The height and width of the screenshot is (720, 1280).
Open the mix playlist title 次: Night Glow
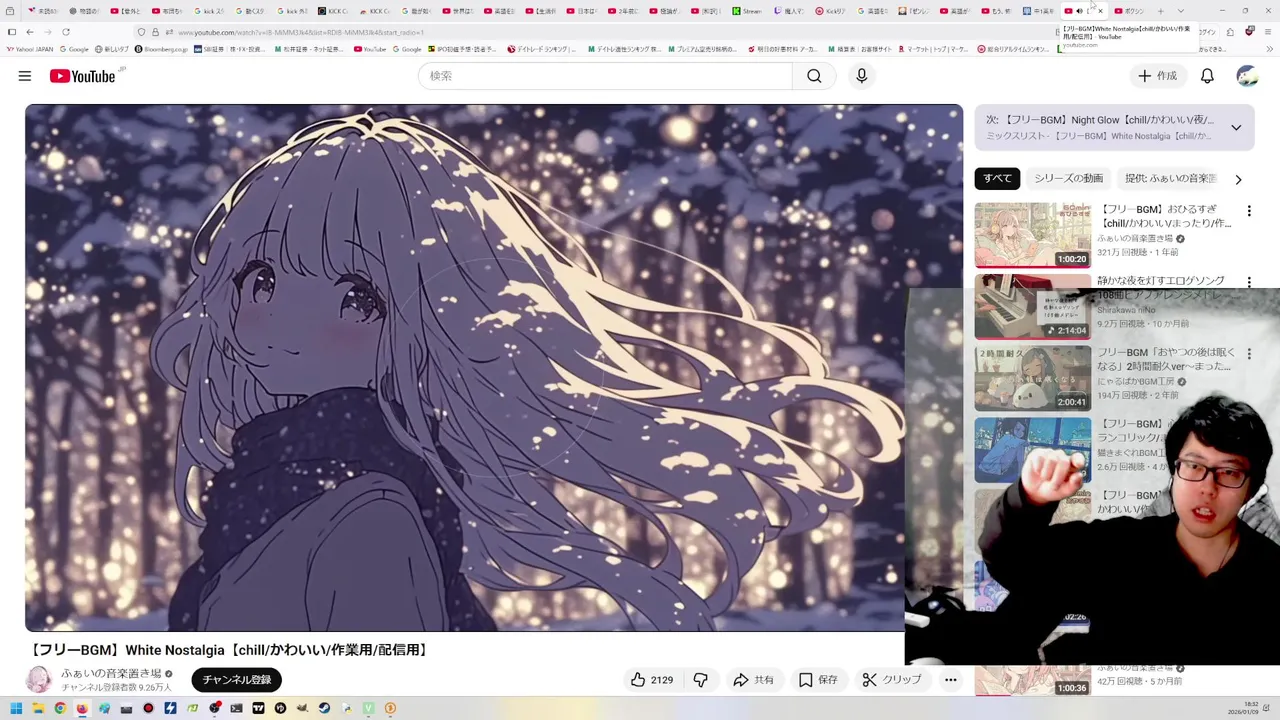tap(1100, 120)
